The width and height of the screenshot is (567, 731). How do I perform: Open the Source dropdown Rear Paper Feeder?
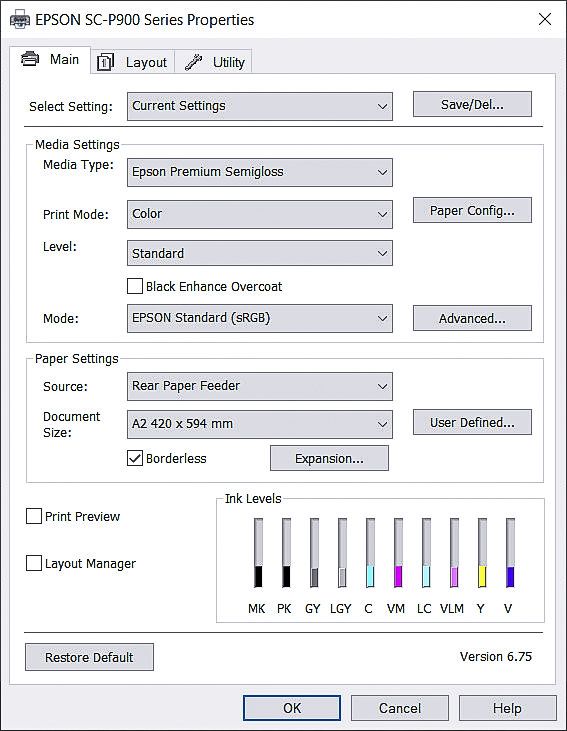(x=260, y=386)
